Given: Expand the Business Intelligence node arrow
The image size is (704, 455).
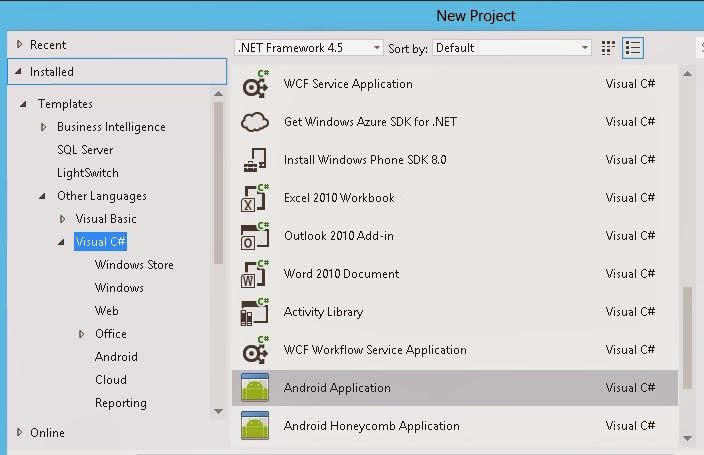Looking at the screenshot, I should pos(44,127).
